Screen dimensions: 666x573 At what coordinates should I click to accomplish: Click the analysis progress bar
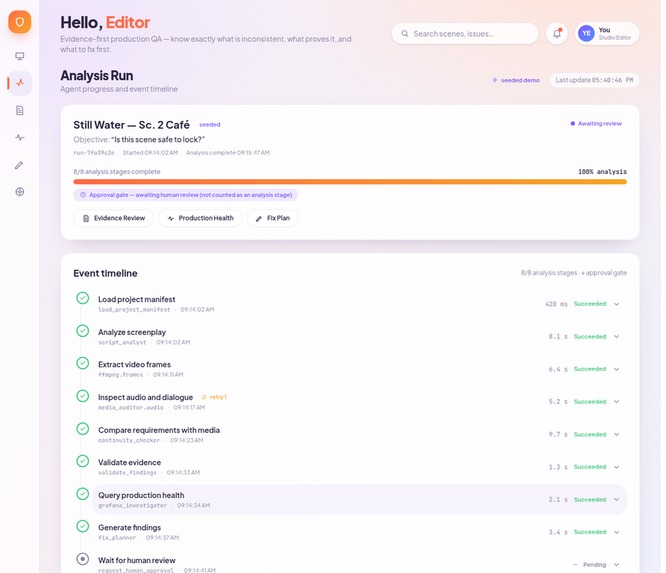point(350,182)
